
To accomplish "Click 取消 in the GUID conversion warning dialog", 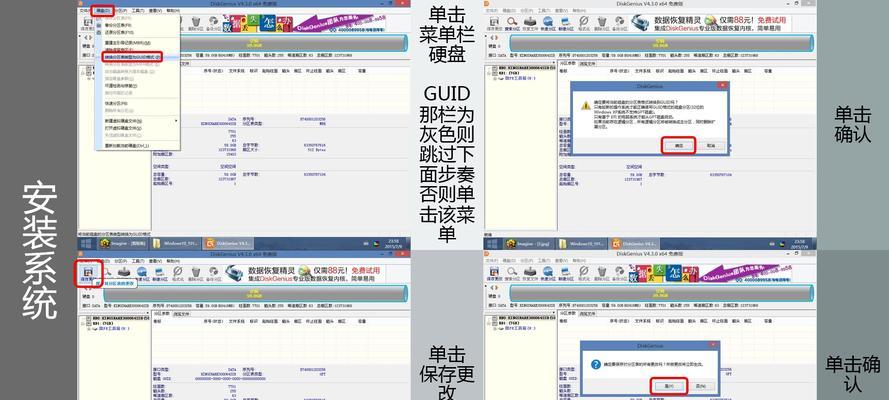I will point(712,146).
